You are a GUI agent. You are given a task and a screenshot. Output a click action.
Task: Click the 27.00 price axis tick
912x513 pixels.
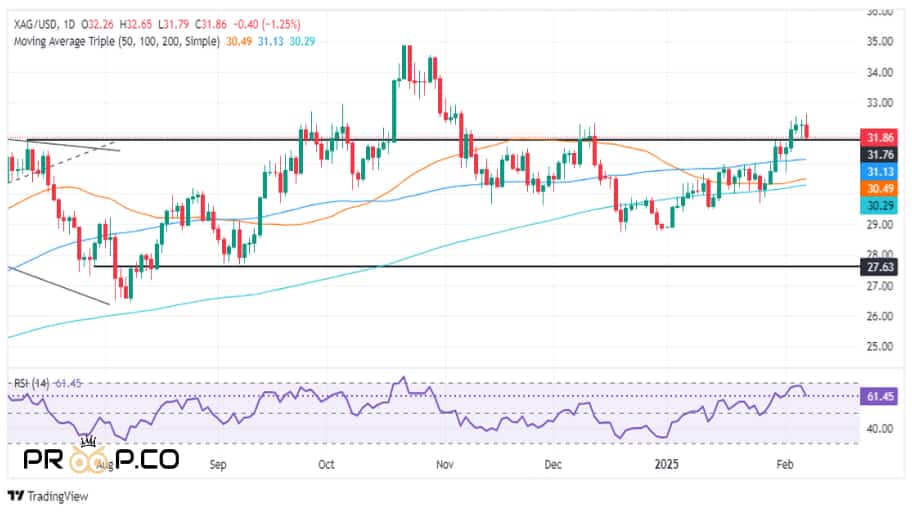click(879, 286)
